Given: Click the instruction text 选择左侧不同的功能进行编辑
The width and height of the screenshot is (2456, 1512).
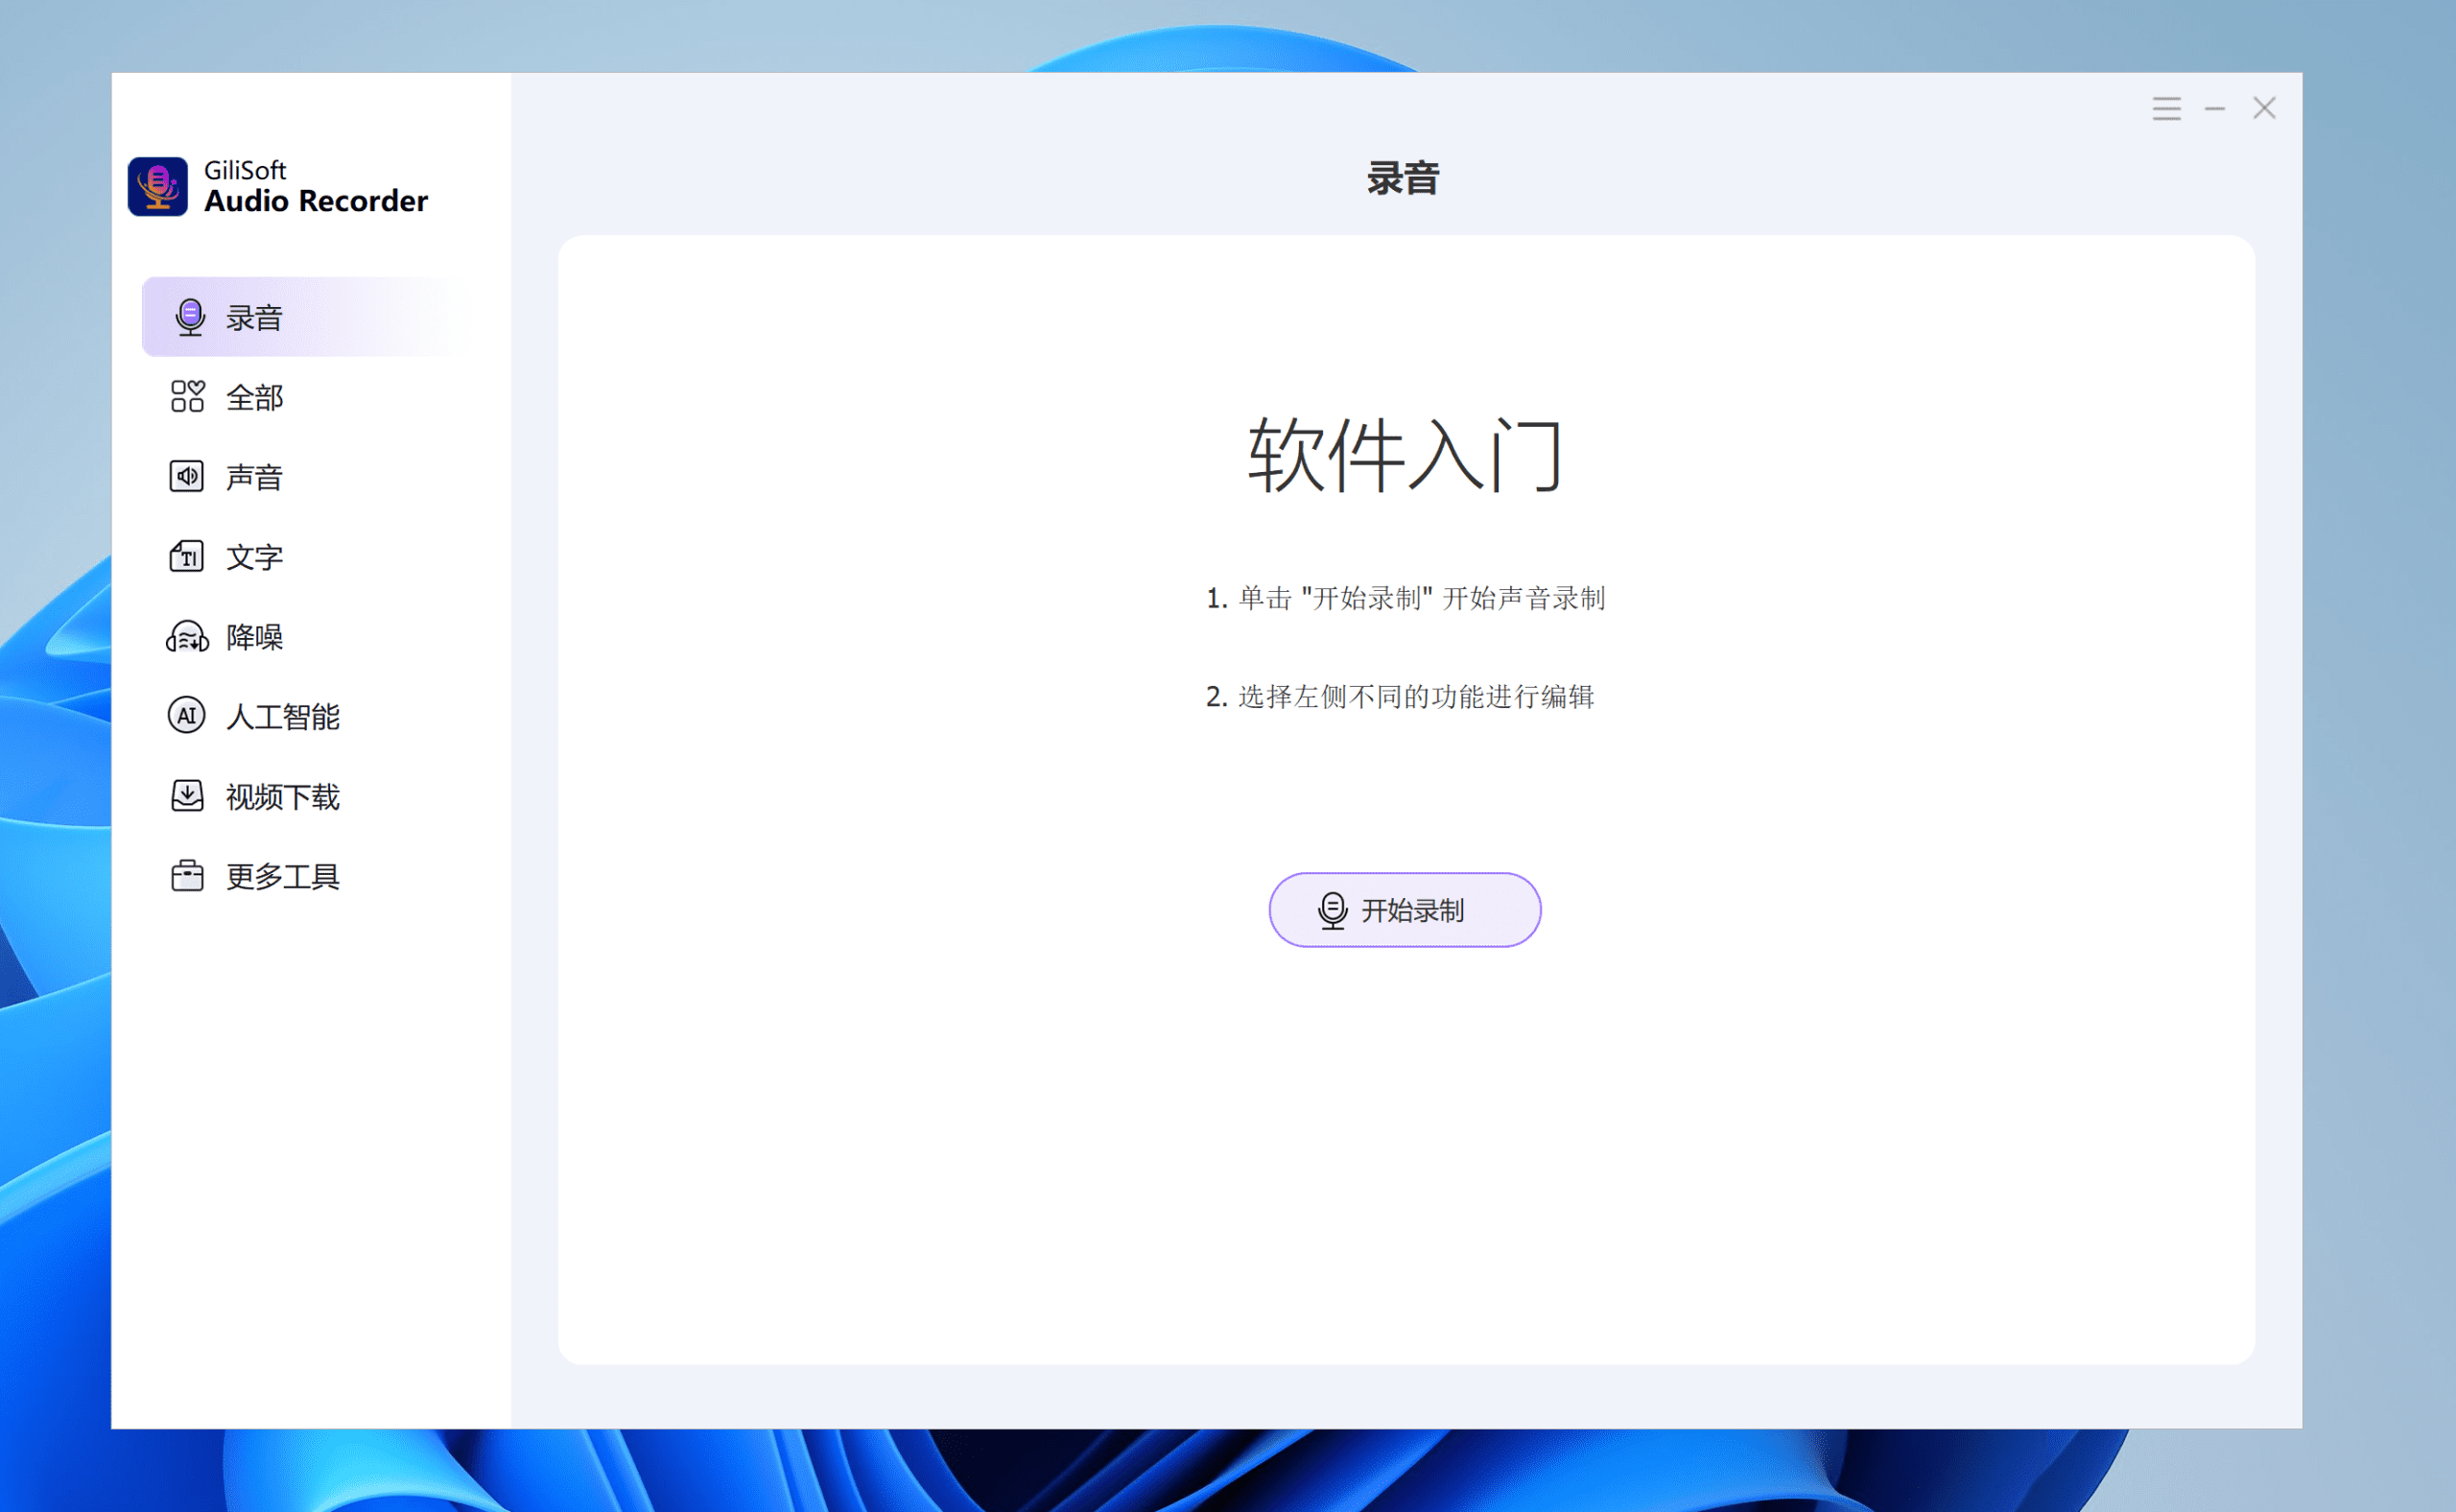Looking at the screenshot, I should (1416, 696).
